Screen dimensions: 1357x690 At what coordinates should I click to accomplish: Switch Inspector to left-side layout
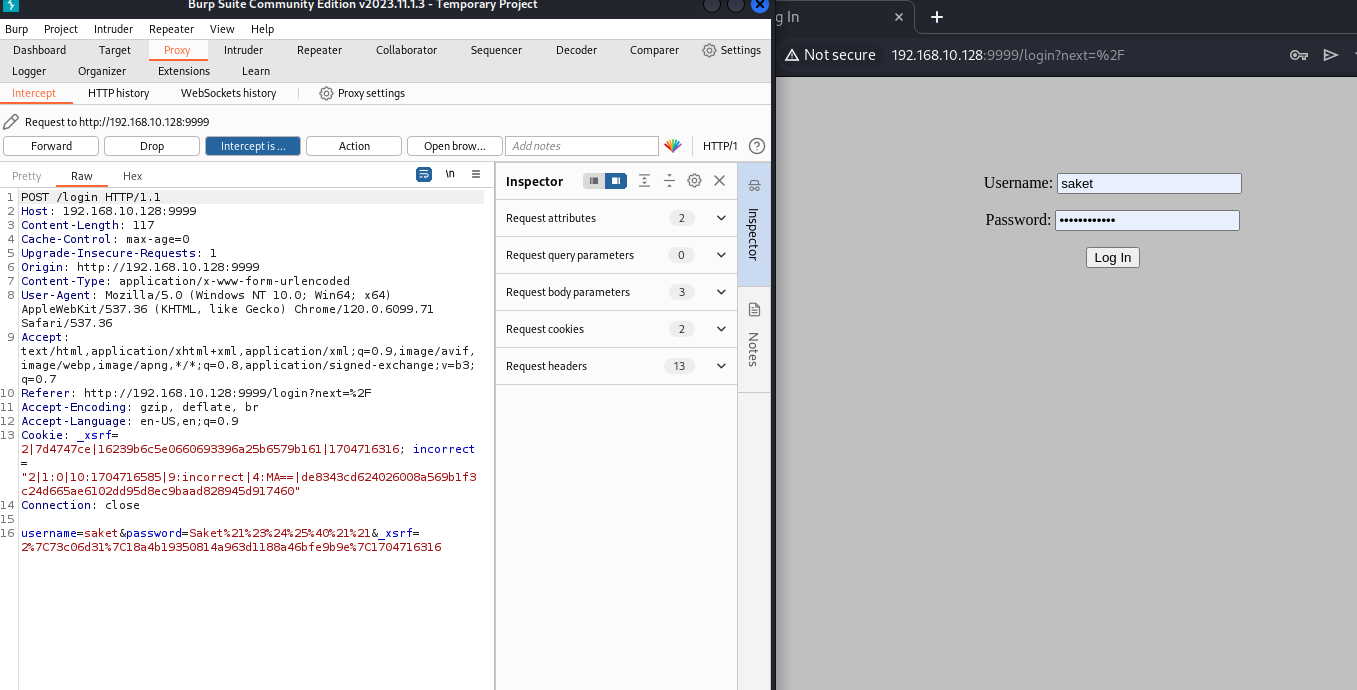(x=594, y=181)
